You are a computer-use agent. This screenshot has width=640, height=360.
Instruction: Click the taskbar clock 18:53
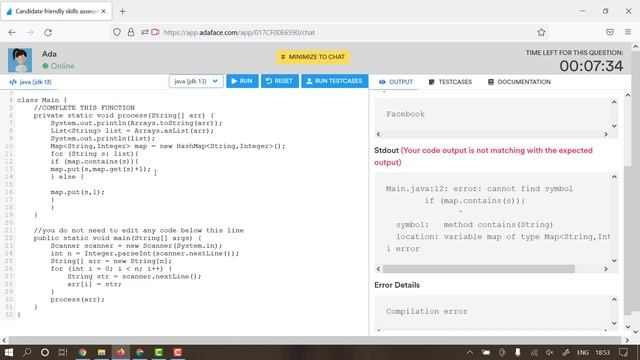(x=602, y=352)
